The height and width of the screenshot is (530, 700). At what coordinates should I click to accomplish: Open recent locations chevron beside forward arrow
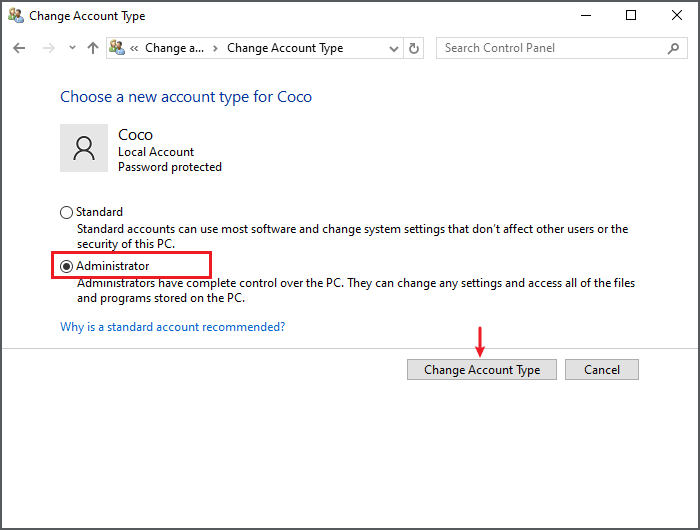pyautogui.click(x=72, y=47)
